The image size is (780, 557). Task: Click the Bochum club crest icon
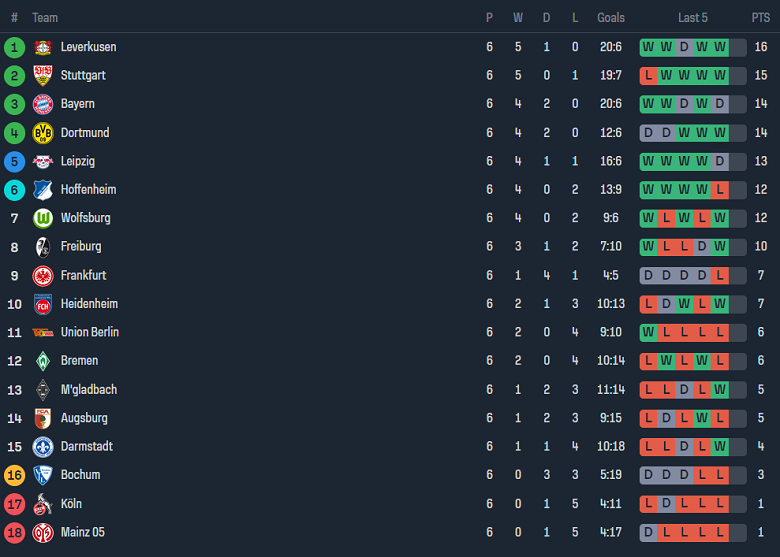click(x=43, y=475)
